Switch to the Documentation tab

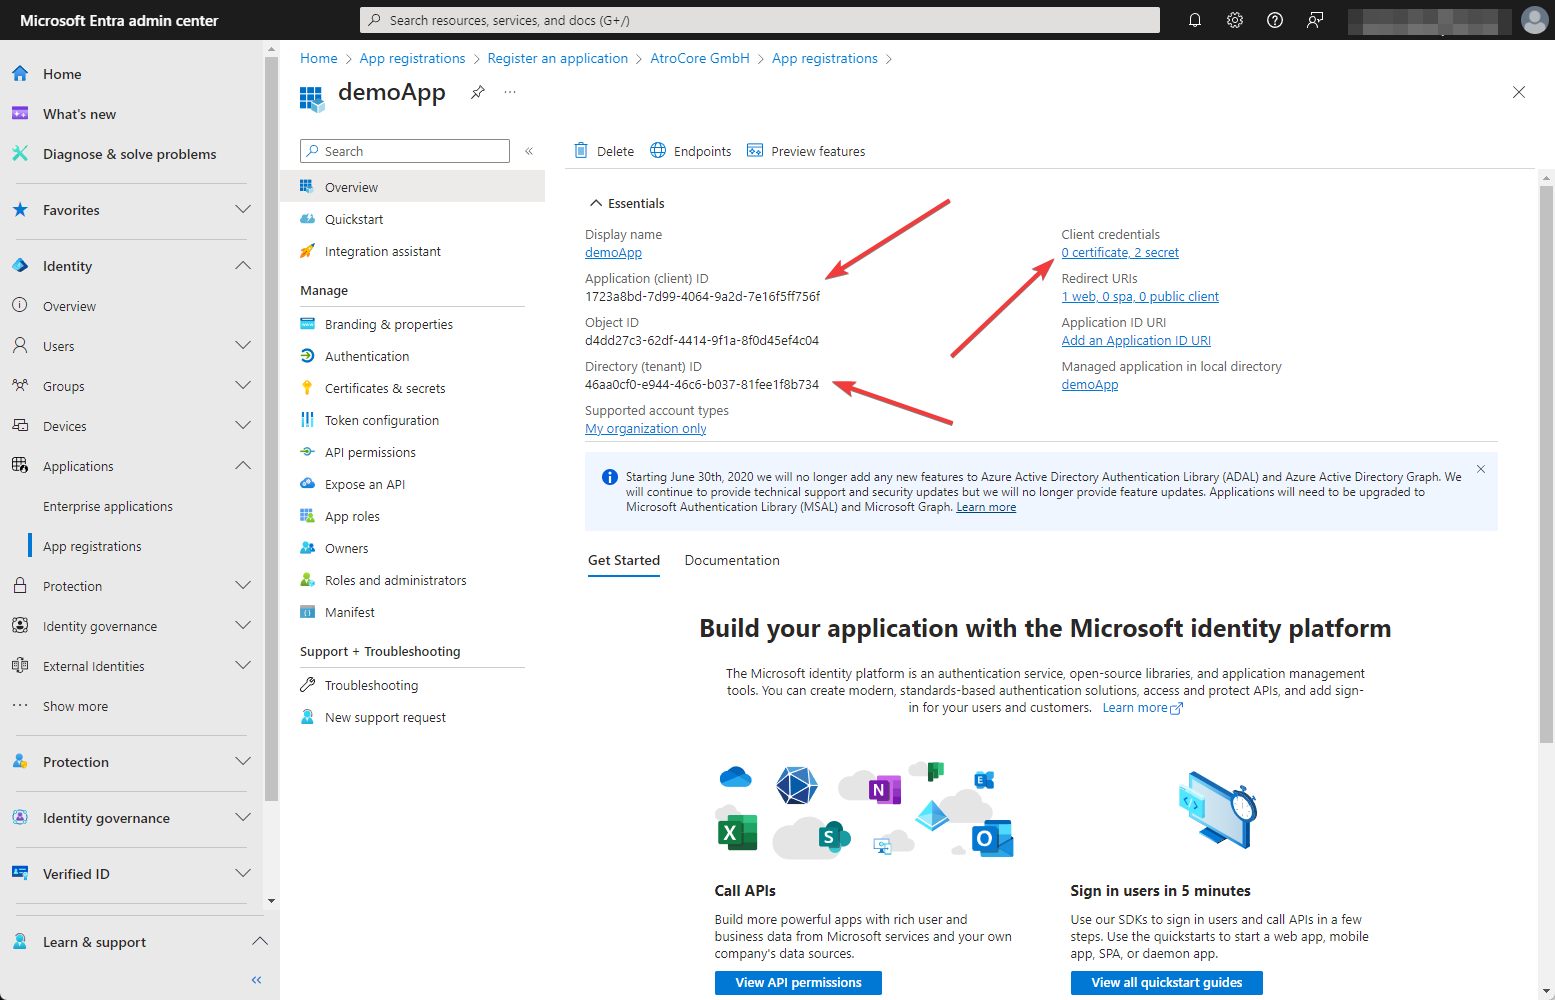coord(732,561)
